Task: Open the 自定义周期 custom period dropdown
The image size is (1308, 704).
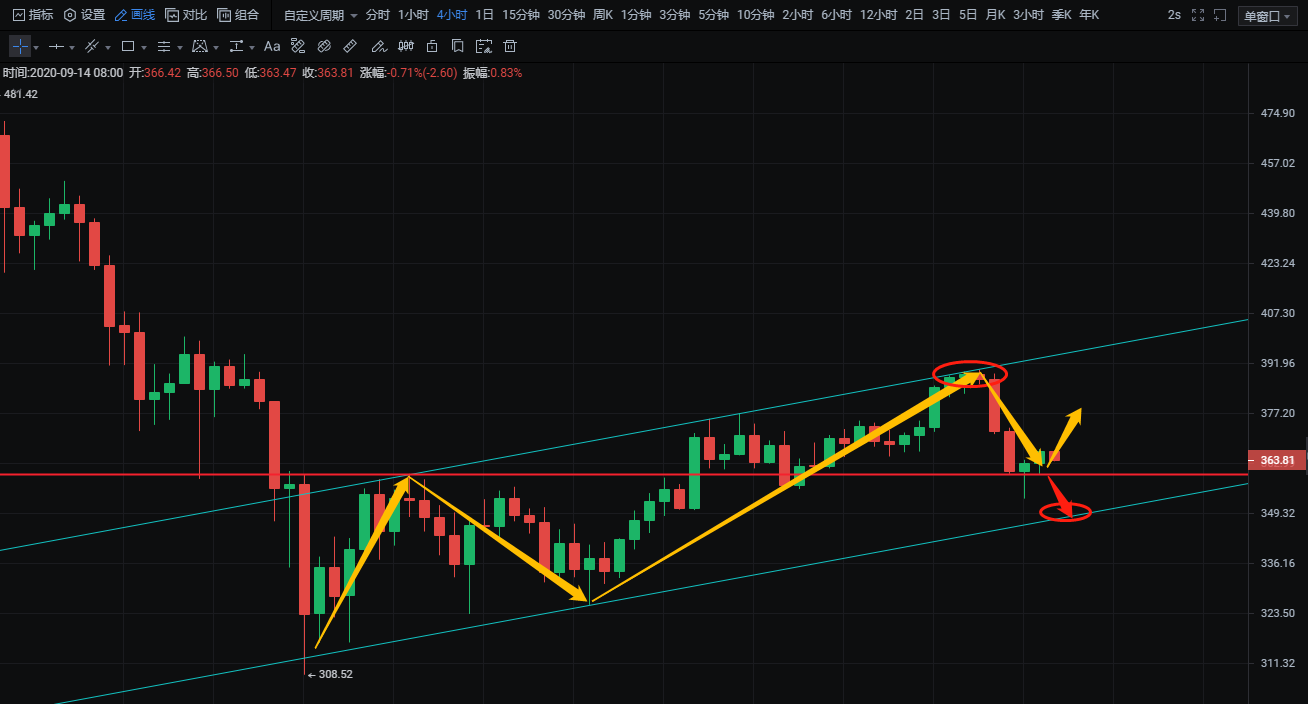Action: (320, 15)
